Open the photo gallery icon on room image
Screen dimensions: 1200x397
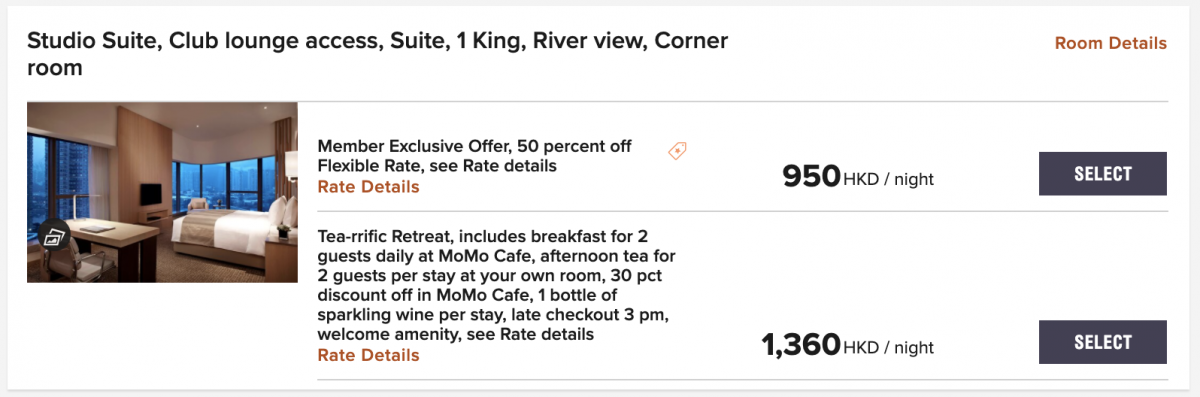(x=54, y=236)
